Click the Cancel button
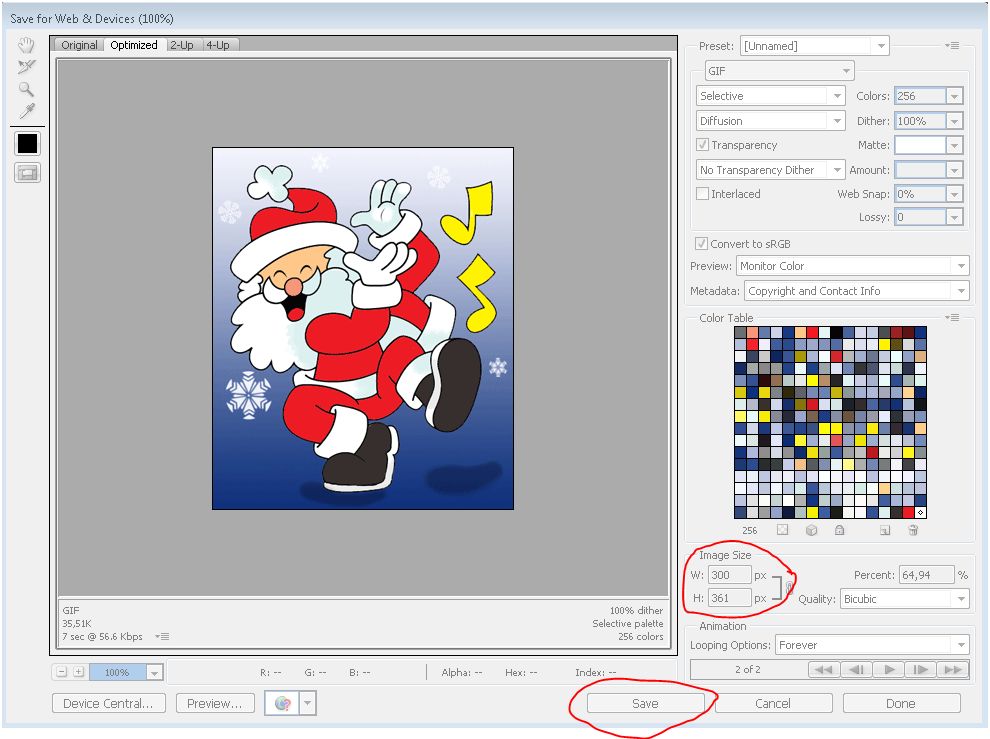 point(773,703)
